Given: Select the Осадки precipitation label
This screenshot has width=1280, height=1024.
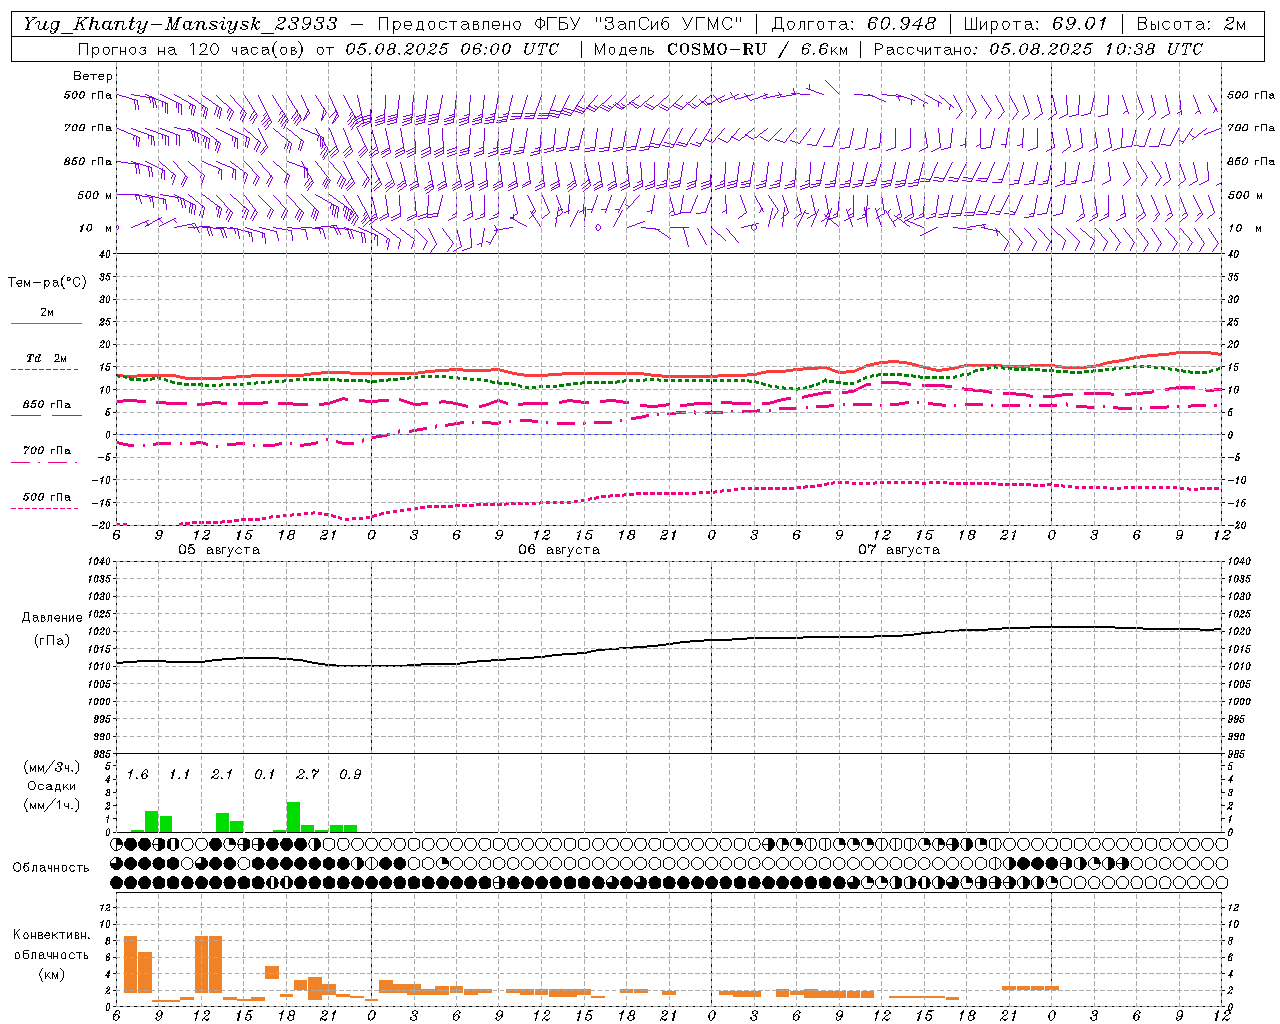Looking at the screenshot, I should [51, 786].
